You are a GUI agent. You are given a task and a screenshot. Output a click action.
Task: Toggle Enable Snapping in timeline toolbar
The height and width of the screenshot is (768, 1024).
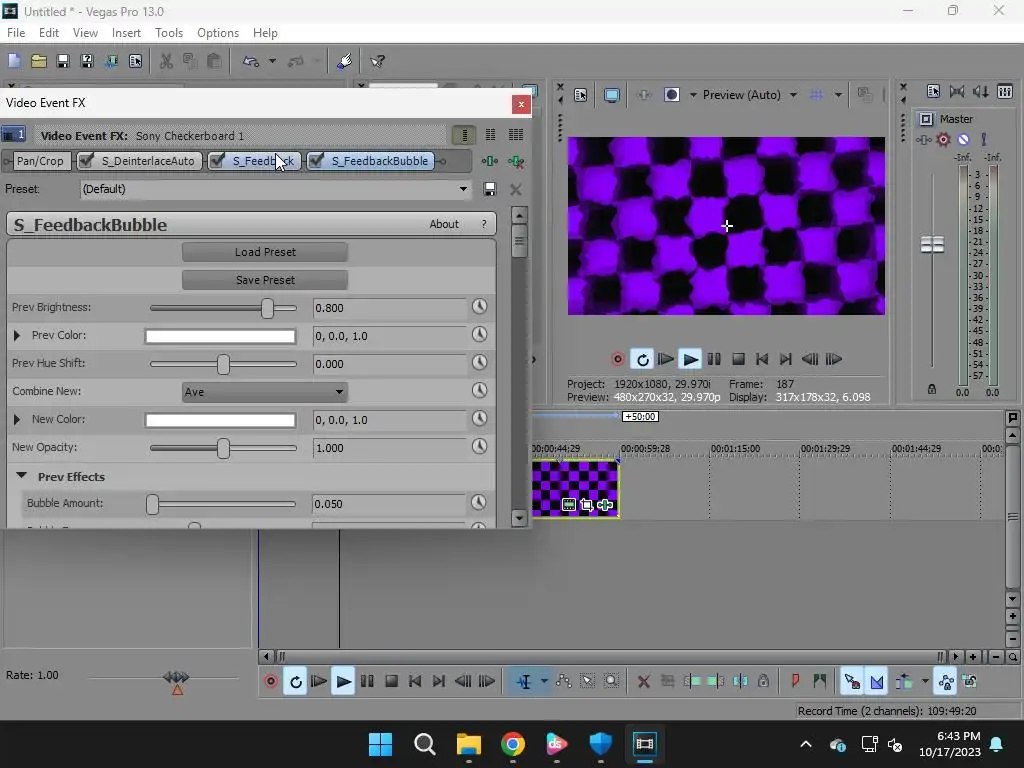click(x=852, y=682)
